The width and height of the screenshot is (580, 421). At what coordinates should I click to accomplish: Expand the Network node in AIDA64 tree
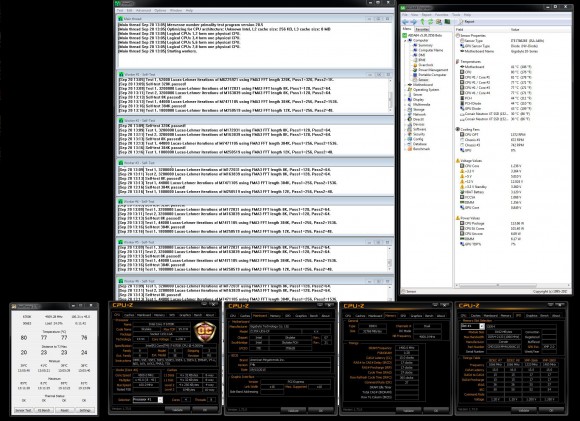click(x=405, y=114)
